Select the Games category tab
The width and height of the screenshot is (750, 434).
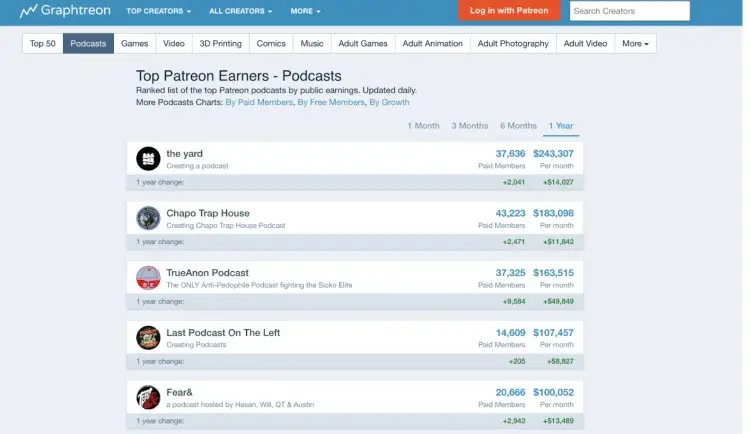coord(134,44)
